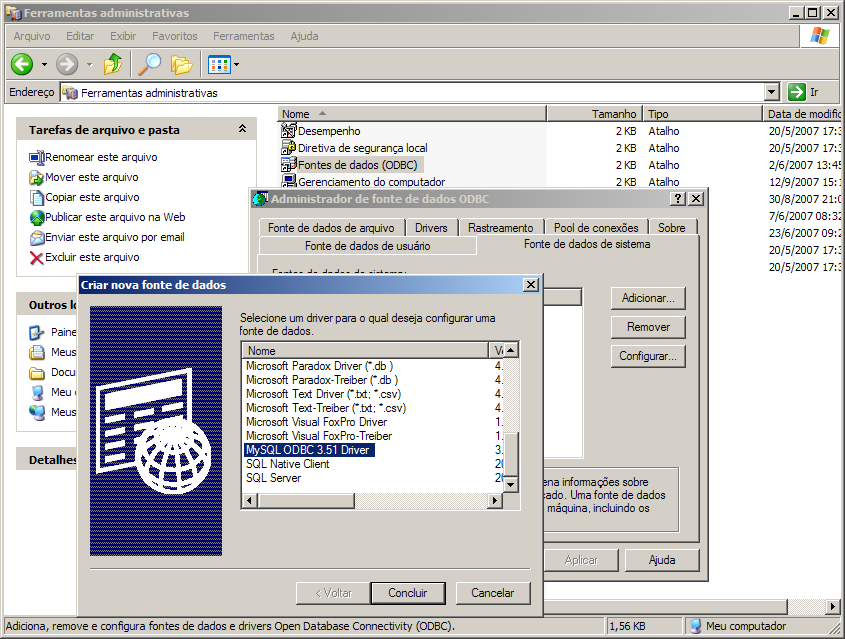Click the ODBC dialog help question mark
The image size is (845, 639).
pyautogui.click(x=677, y=198)
